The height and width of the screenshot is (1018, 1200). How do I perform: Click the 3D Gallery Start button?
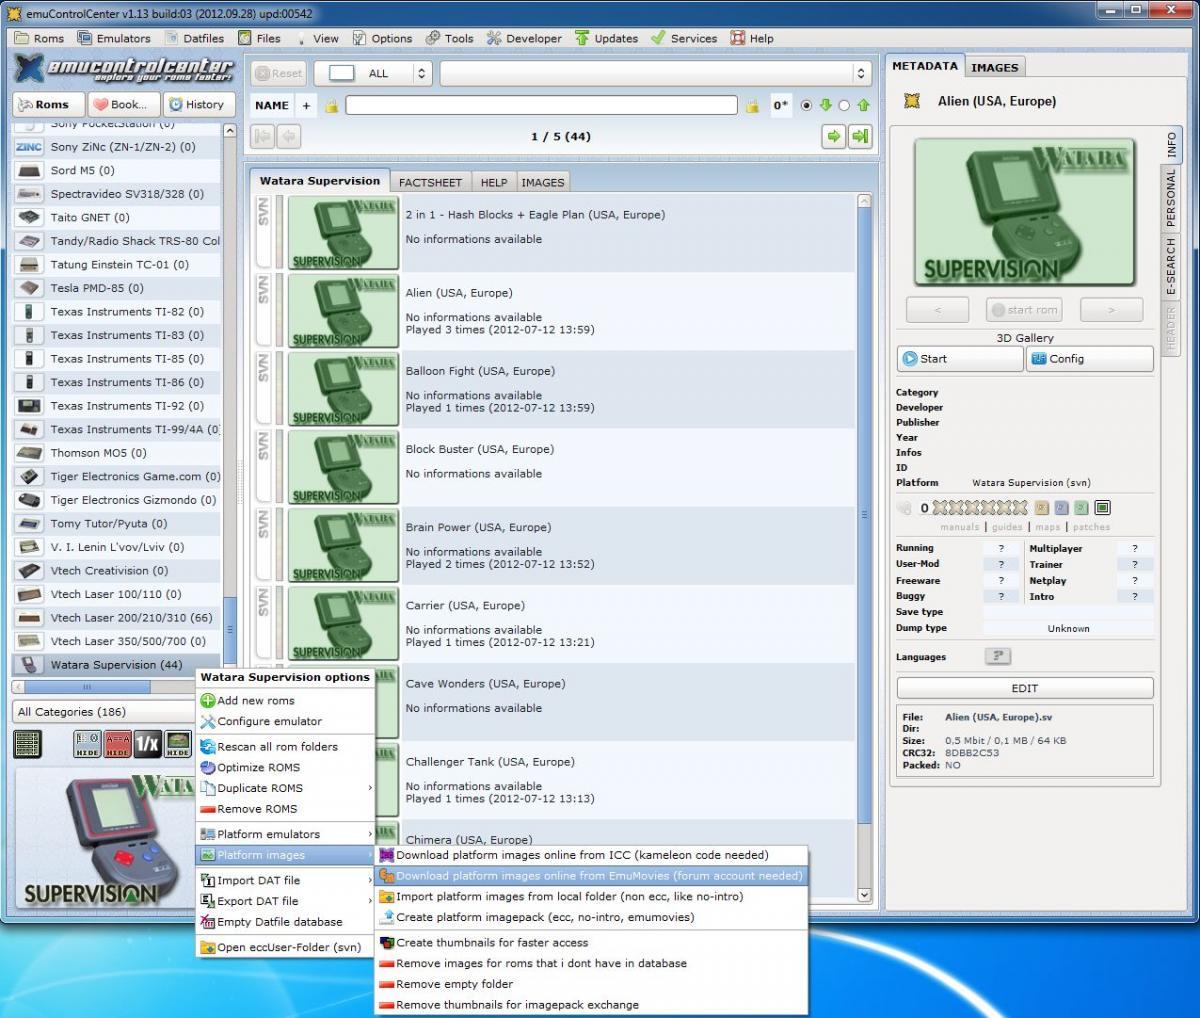coord(959,358)
